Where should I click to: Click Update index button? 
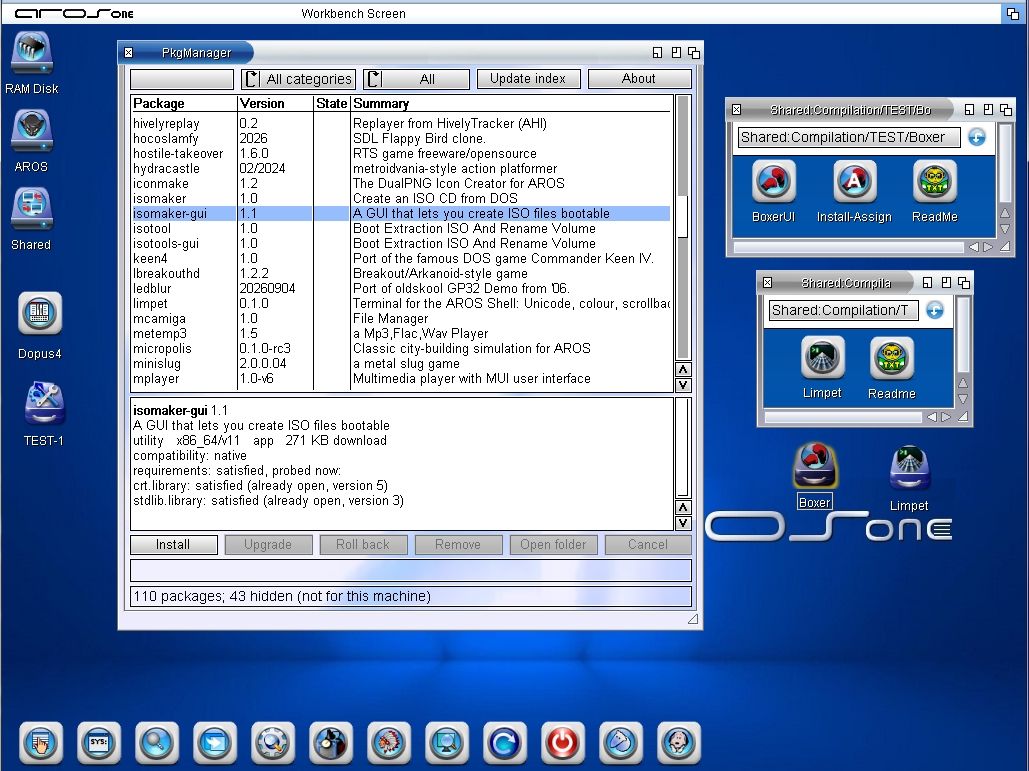528,79
